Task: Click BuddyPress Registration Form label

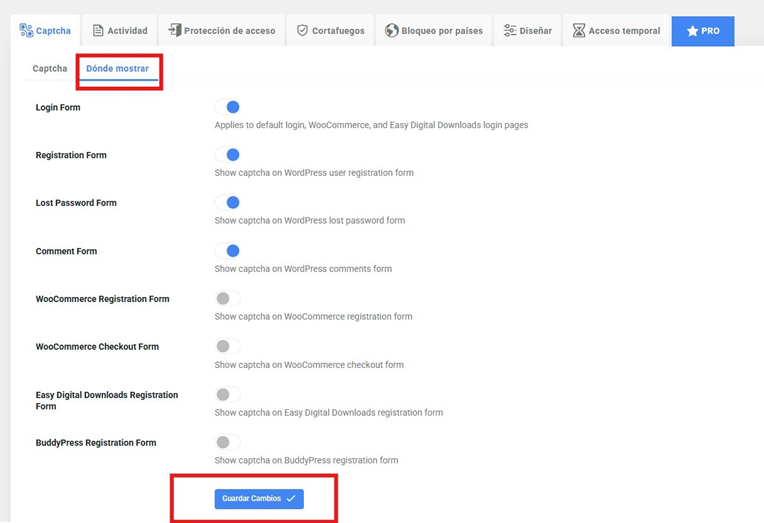Action: point(96,443)
